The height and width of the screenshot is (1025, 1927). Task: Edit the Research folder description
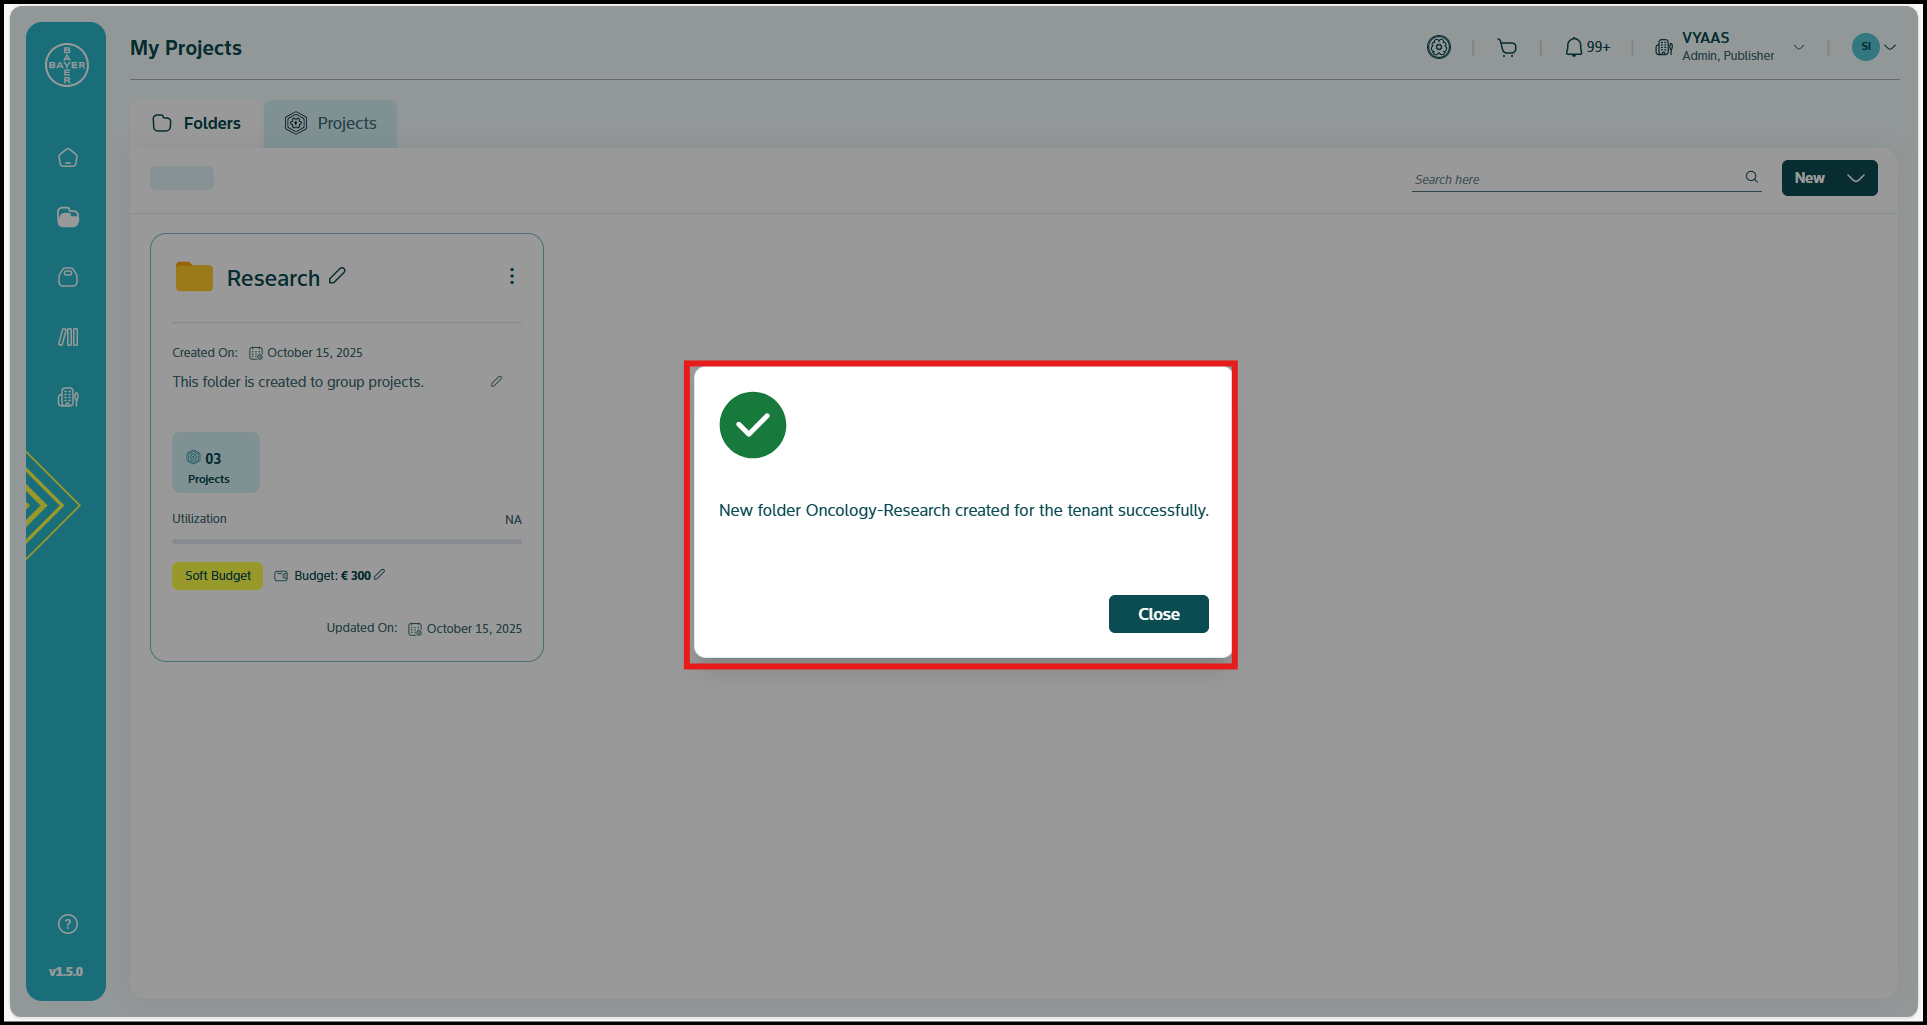coord(496,382)
